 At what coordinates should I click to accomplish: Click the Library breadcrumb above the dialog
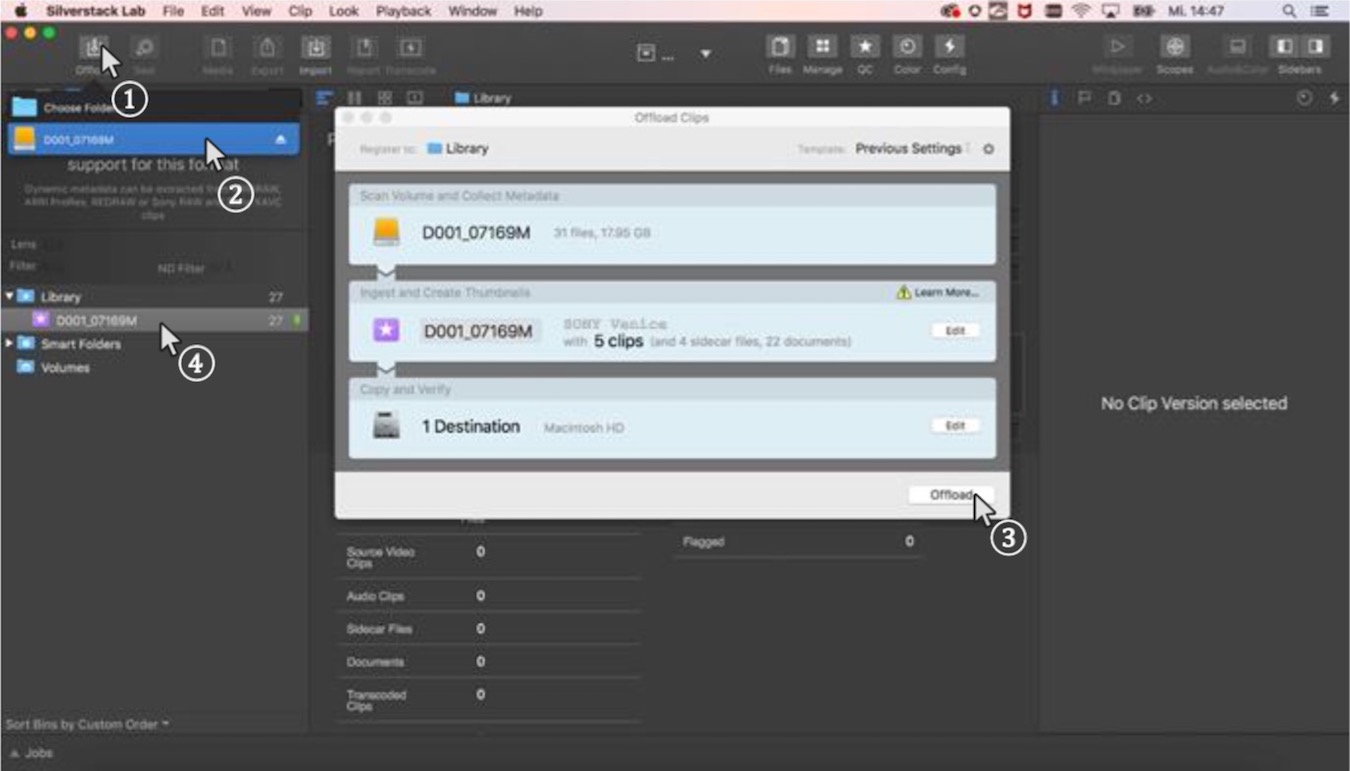pyautogui.click(x=483, y=98)
